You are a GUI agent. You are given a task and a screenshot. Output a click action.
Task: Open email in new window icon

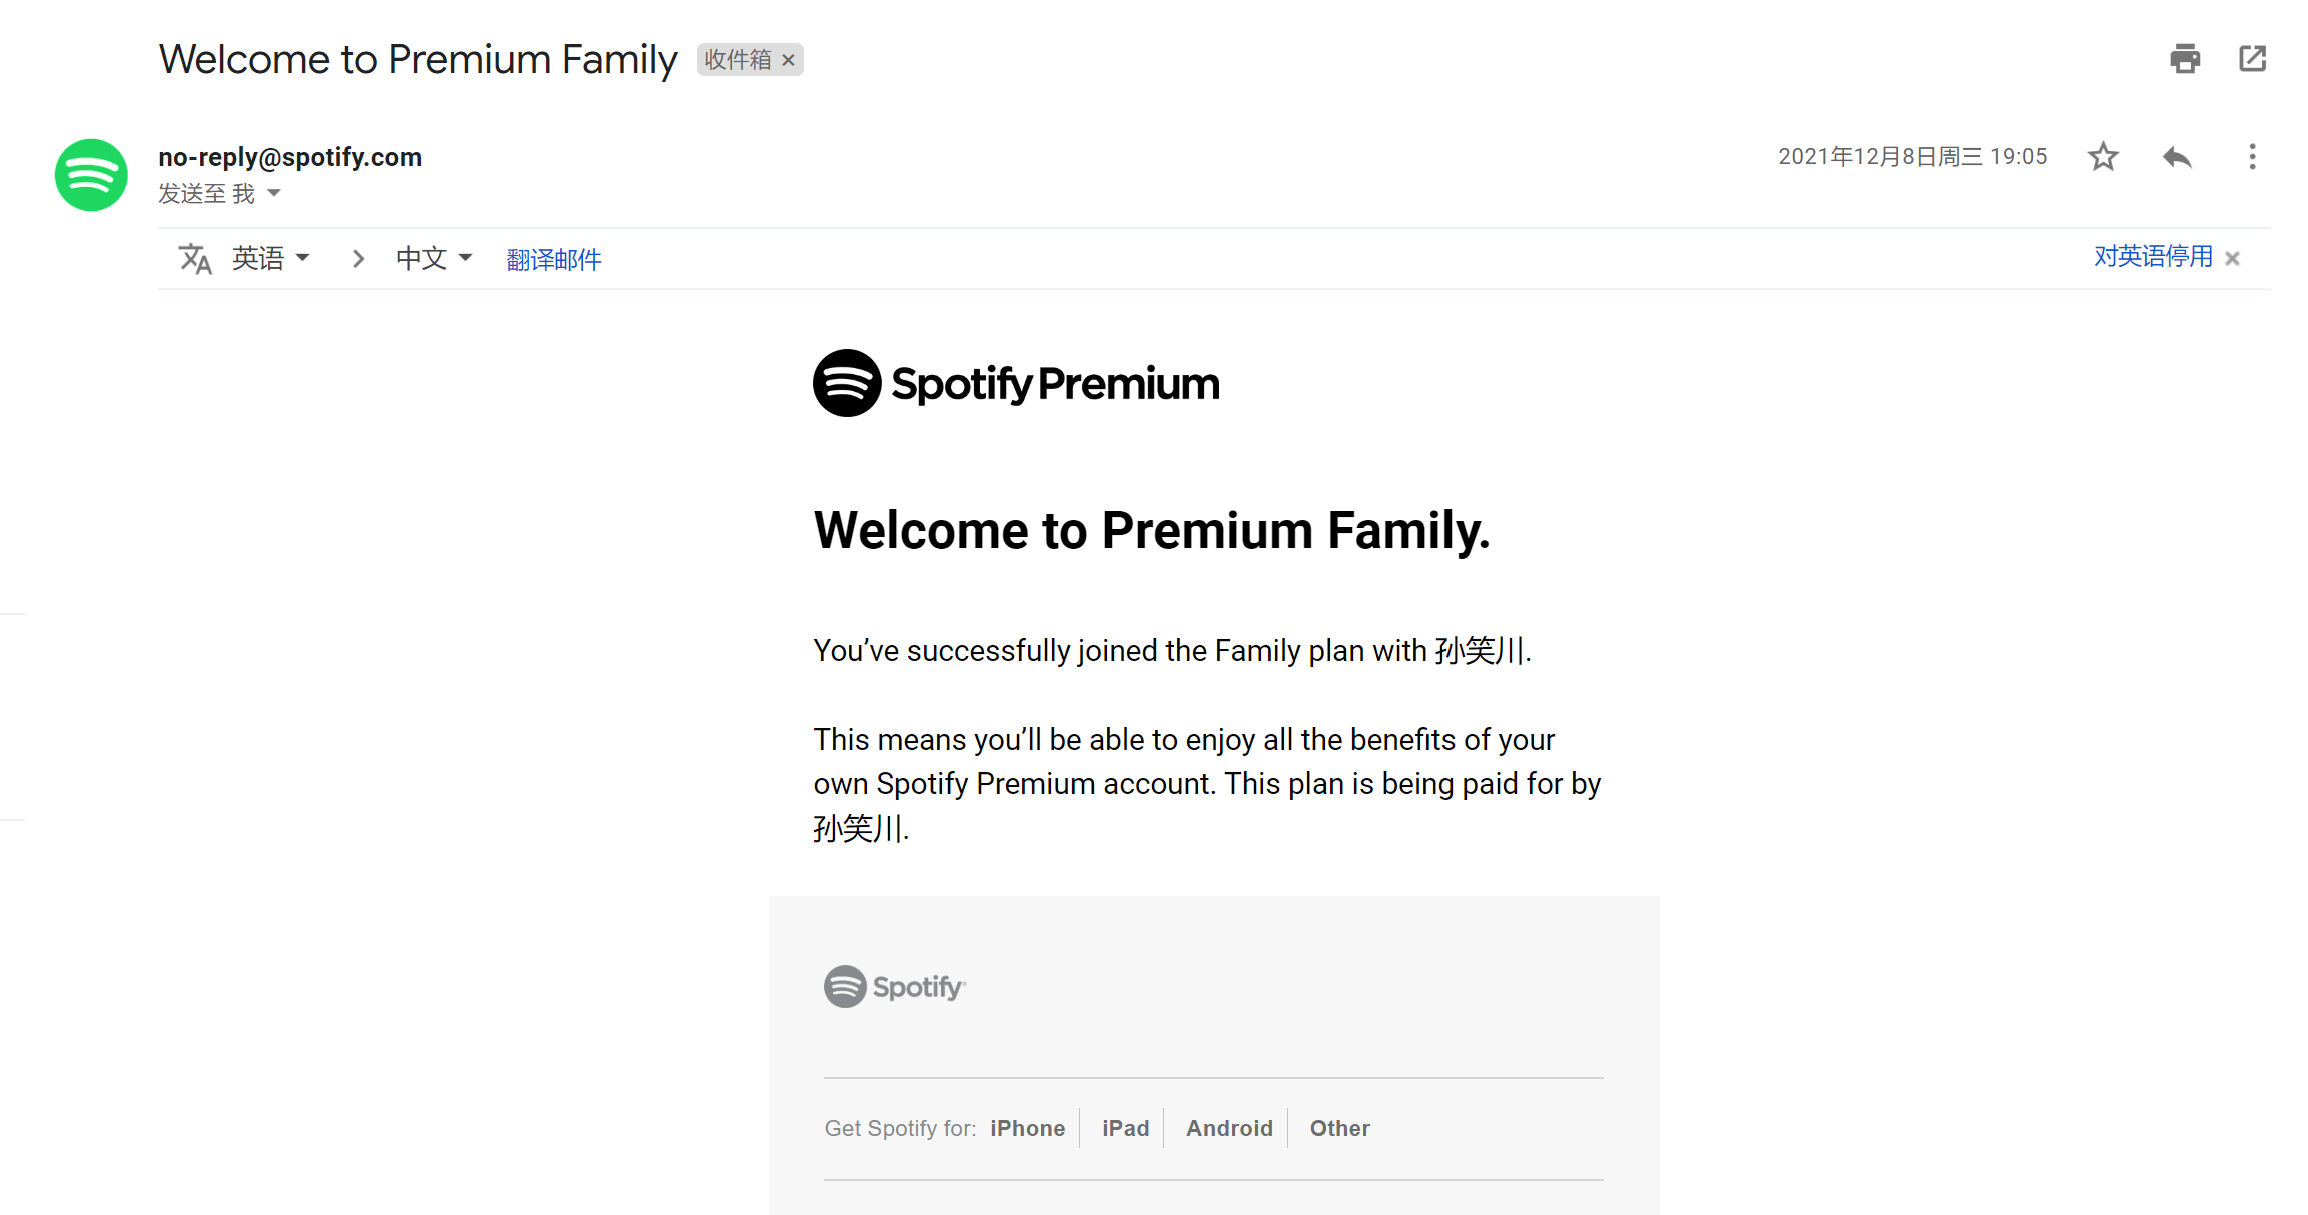click(x=2252, y=59)
